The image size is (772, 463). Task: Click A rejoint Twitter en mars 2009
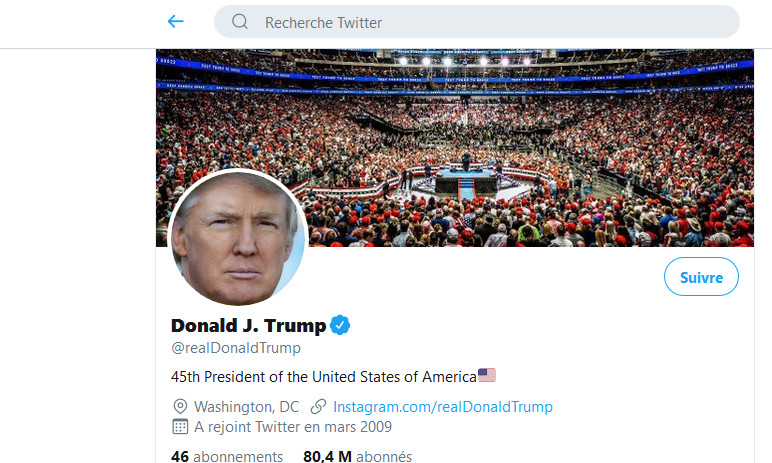(293, 427)
